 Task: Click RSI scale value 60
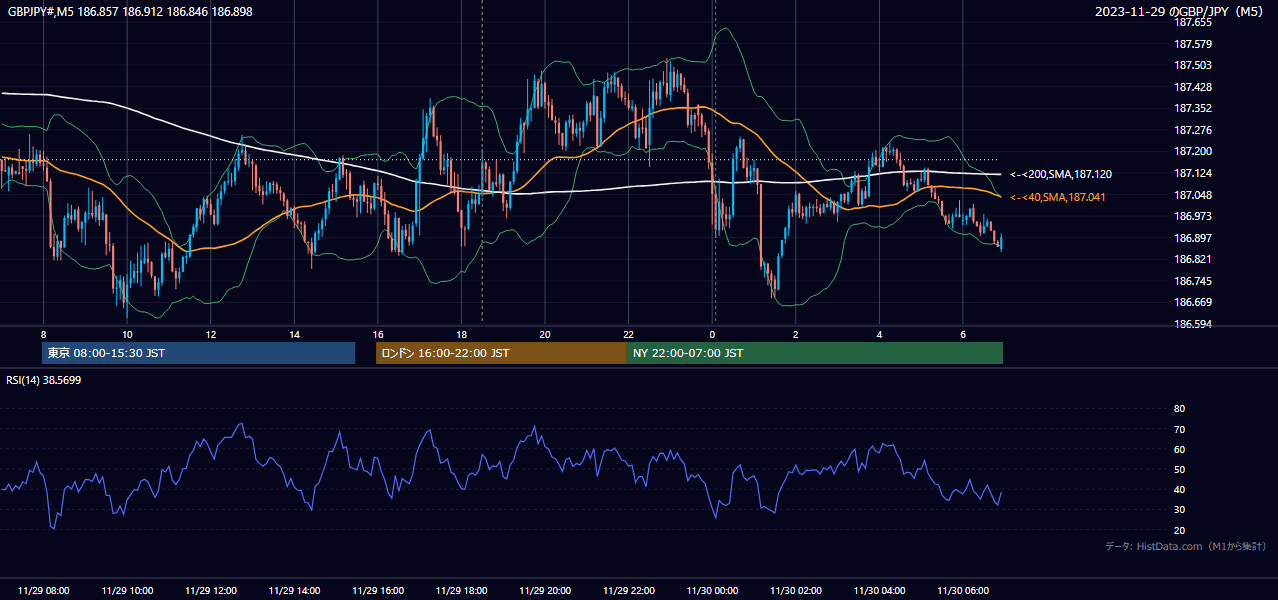pos(1179,449)
